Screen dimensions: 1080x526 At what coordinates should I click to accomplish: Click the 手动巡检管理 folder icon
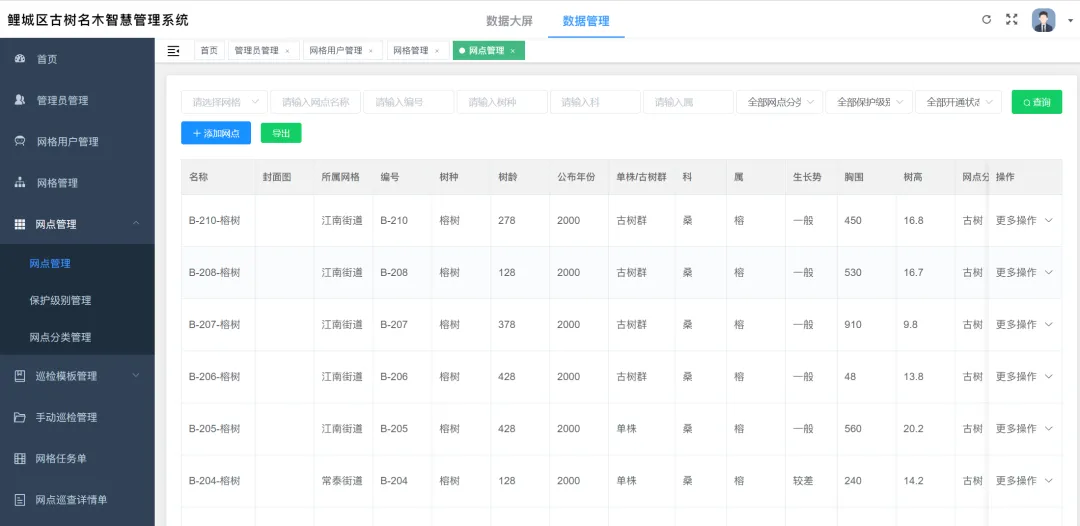(x=20, y=417)
